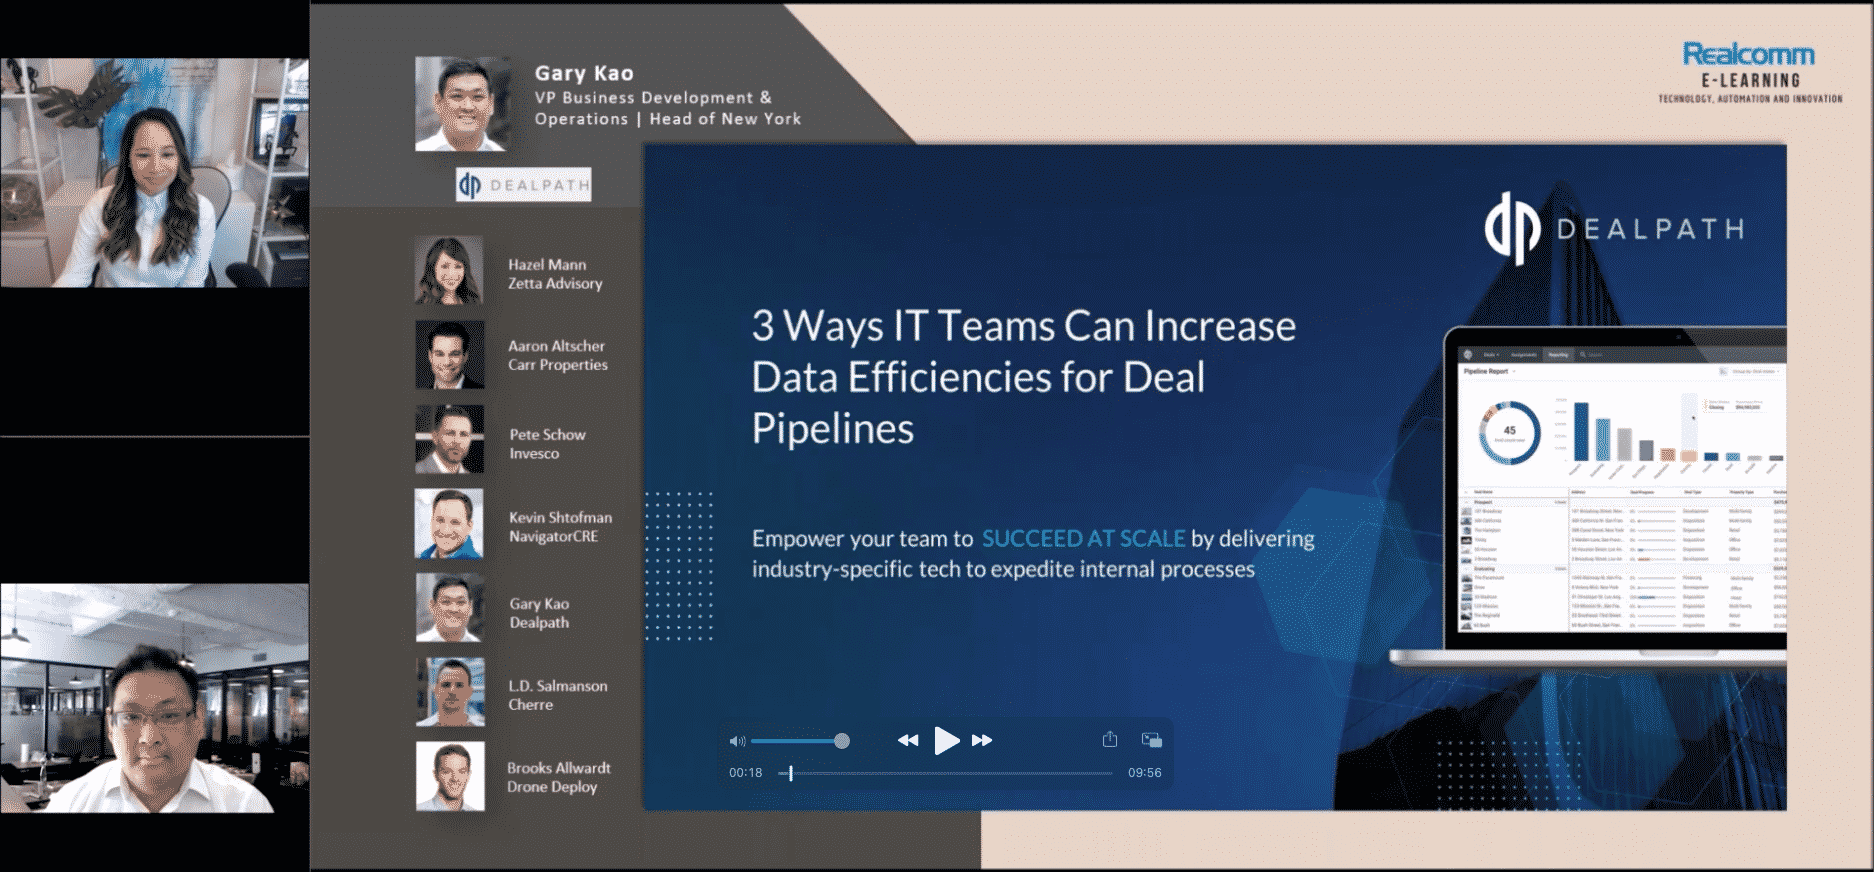Image resolution: width=1874 pixels, height=872 pixels.
Task: Mute audio with the speaker icon
Action: pos(737,741)
